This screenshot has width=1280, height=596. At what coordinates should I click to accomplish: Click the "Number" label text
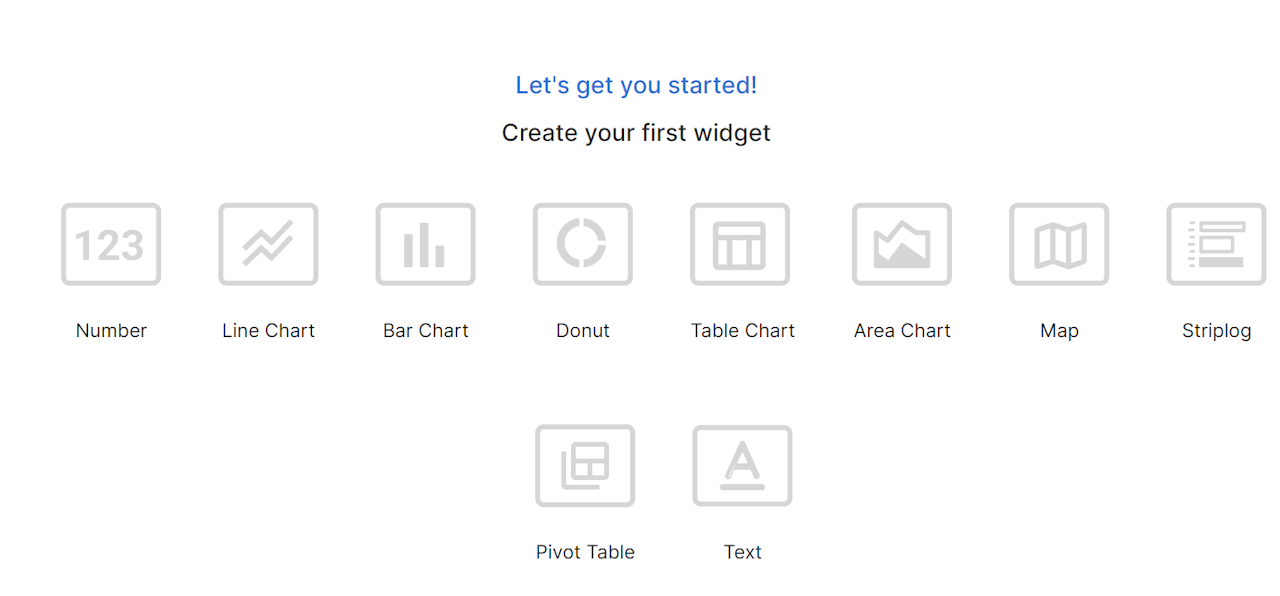[111, 331]
